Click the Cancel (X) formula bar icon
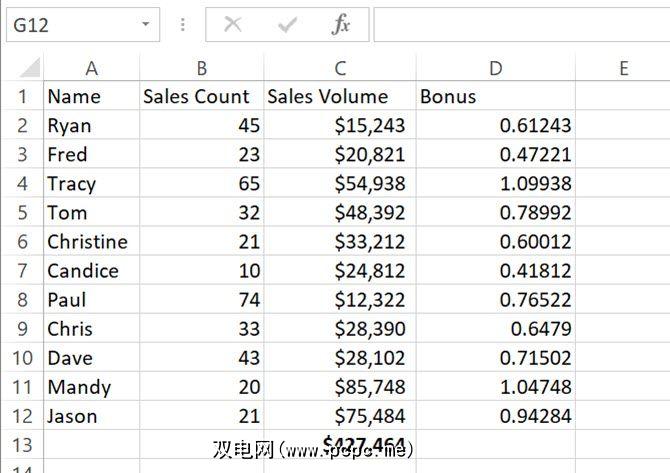This screenshot has width=670, height=473. (233, 25)
